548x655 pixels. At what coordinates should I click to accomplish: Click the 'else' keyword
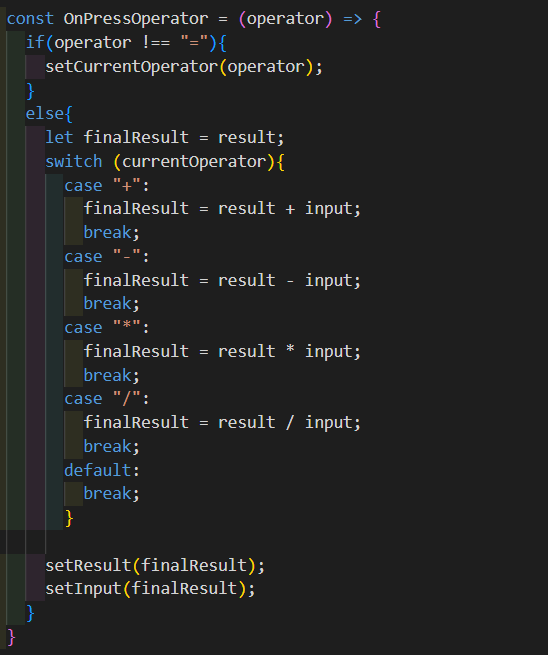coord(45,114)
